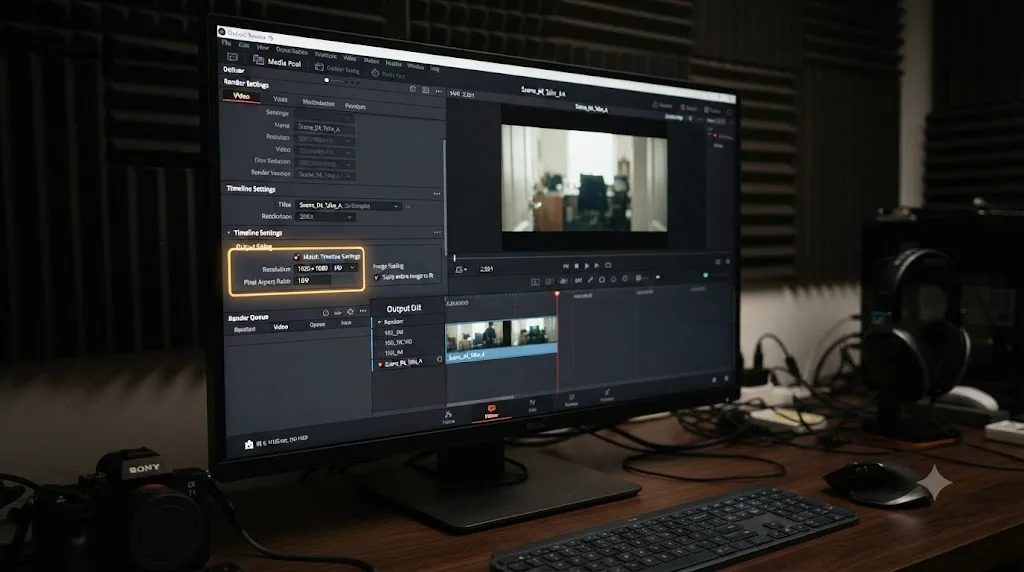Click the circular icon in Render Settings header
The height and width of the screenshot is (572, 1024).
[x=413, y=89]
